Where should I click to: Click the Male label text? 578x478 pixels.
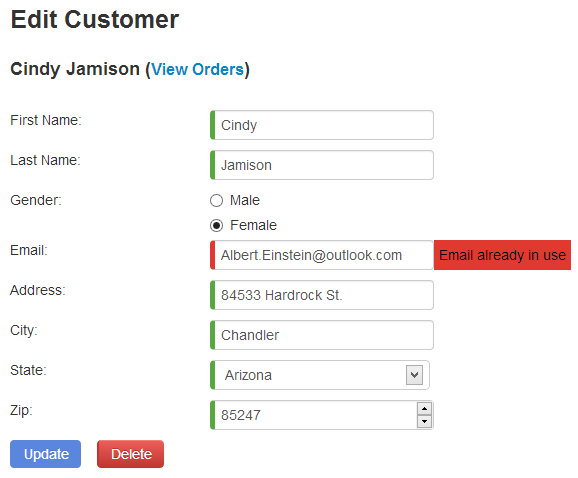coord(245,200)
